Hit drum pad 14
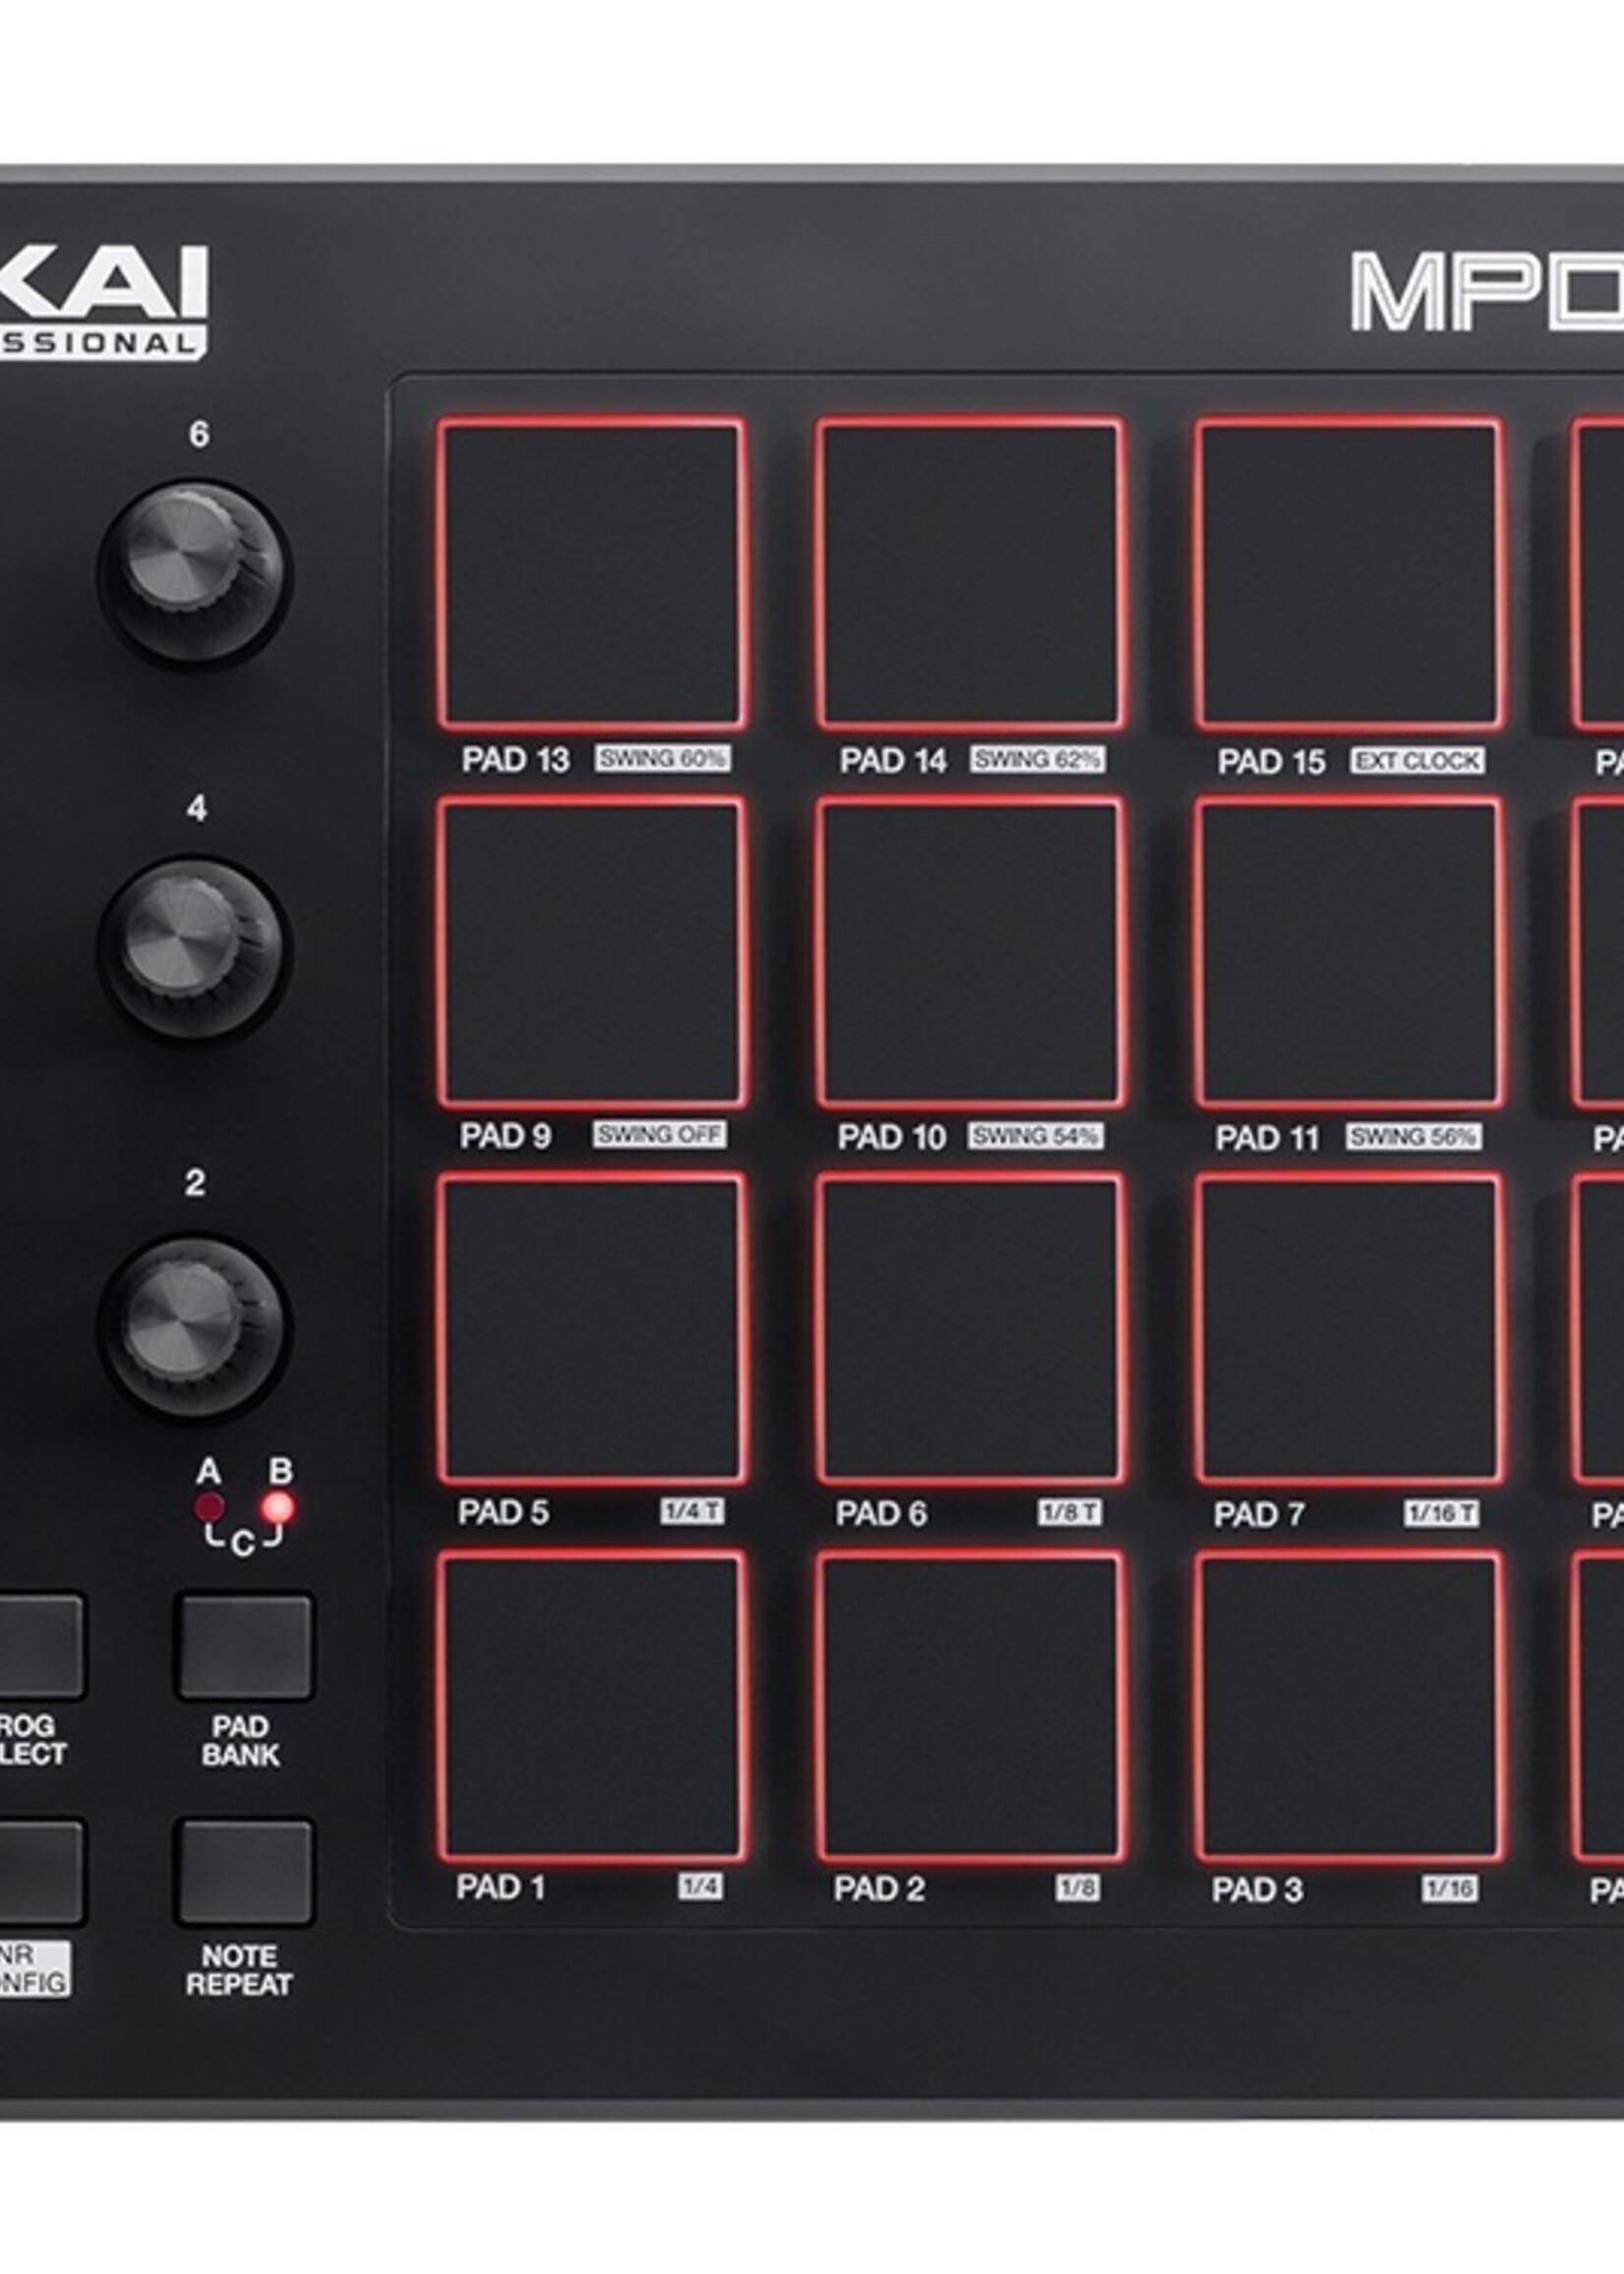The width and height of the screenshot is (1624, 2274). pyautogui.click(x=970, y=574)
